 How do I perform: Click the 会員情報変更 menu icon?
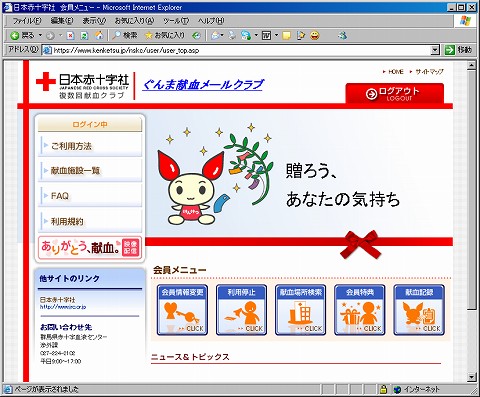(x=182, y=310)
